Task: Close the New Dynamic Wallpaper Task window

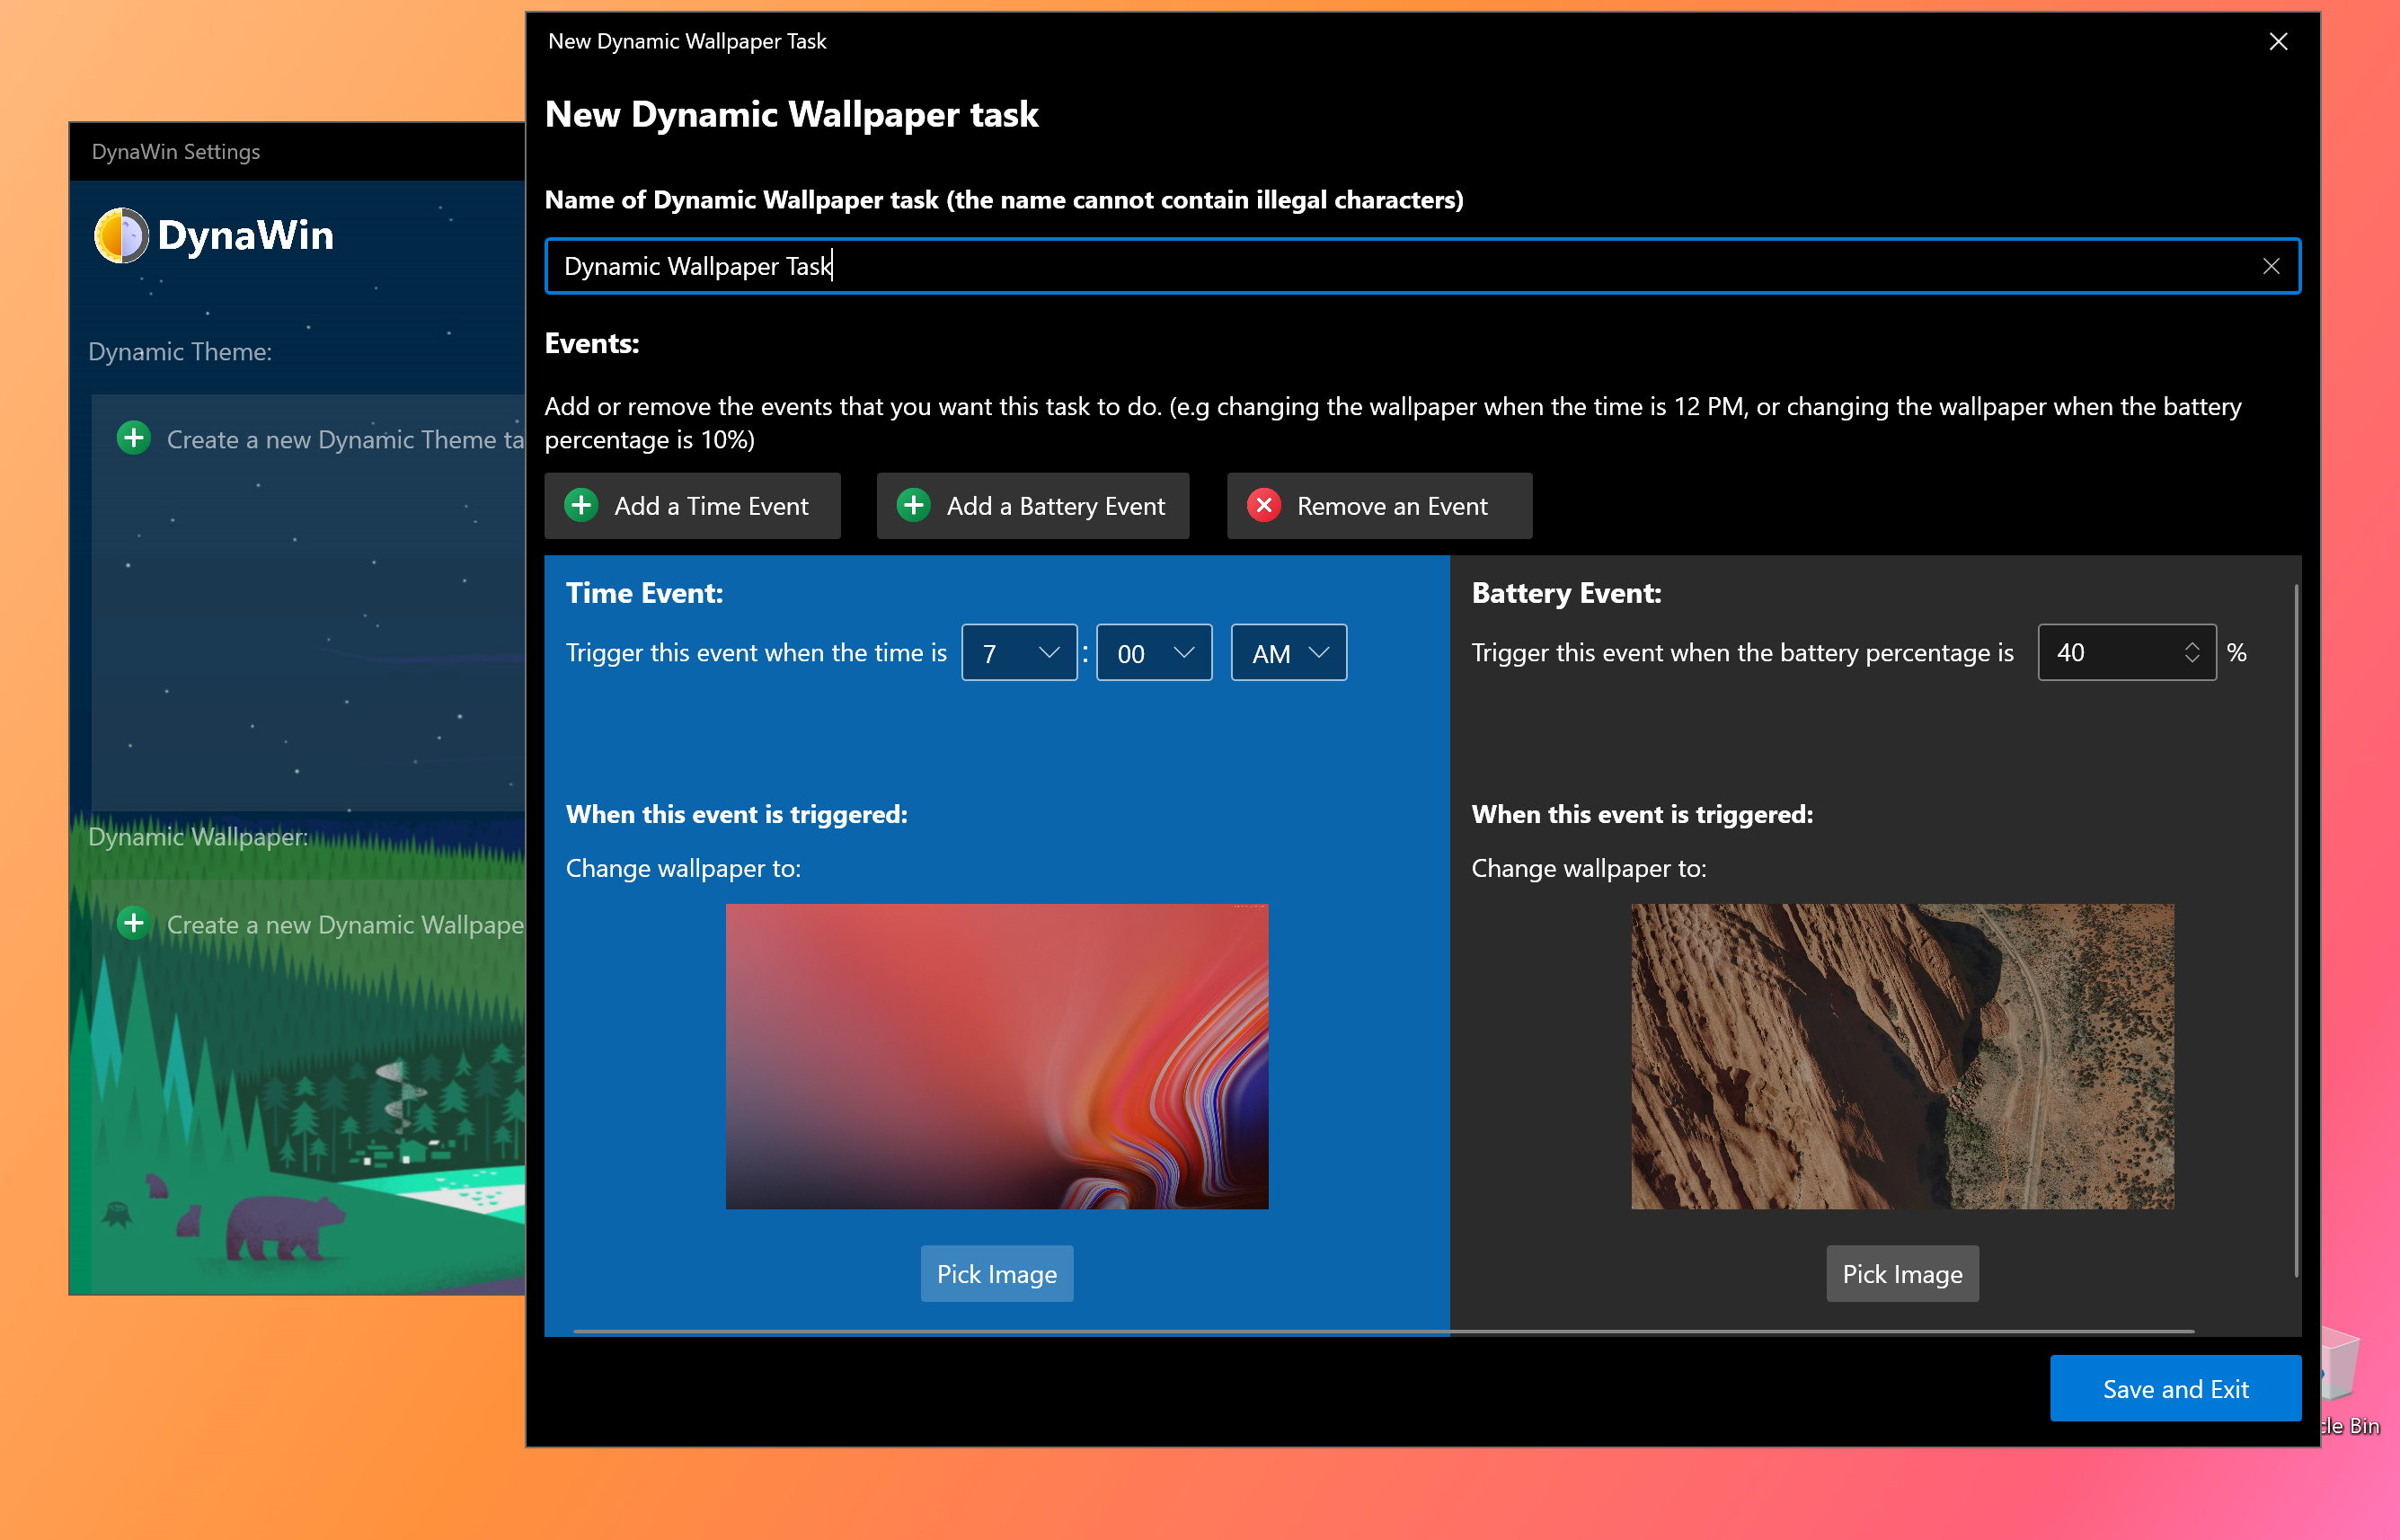Action: pos(2277,41)
